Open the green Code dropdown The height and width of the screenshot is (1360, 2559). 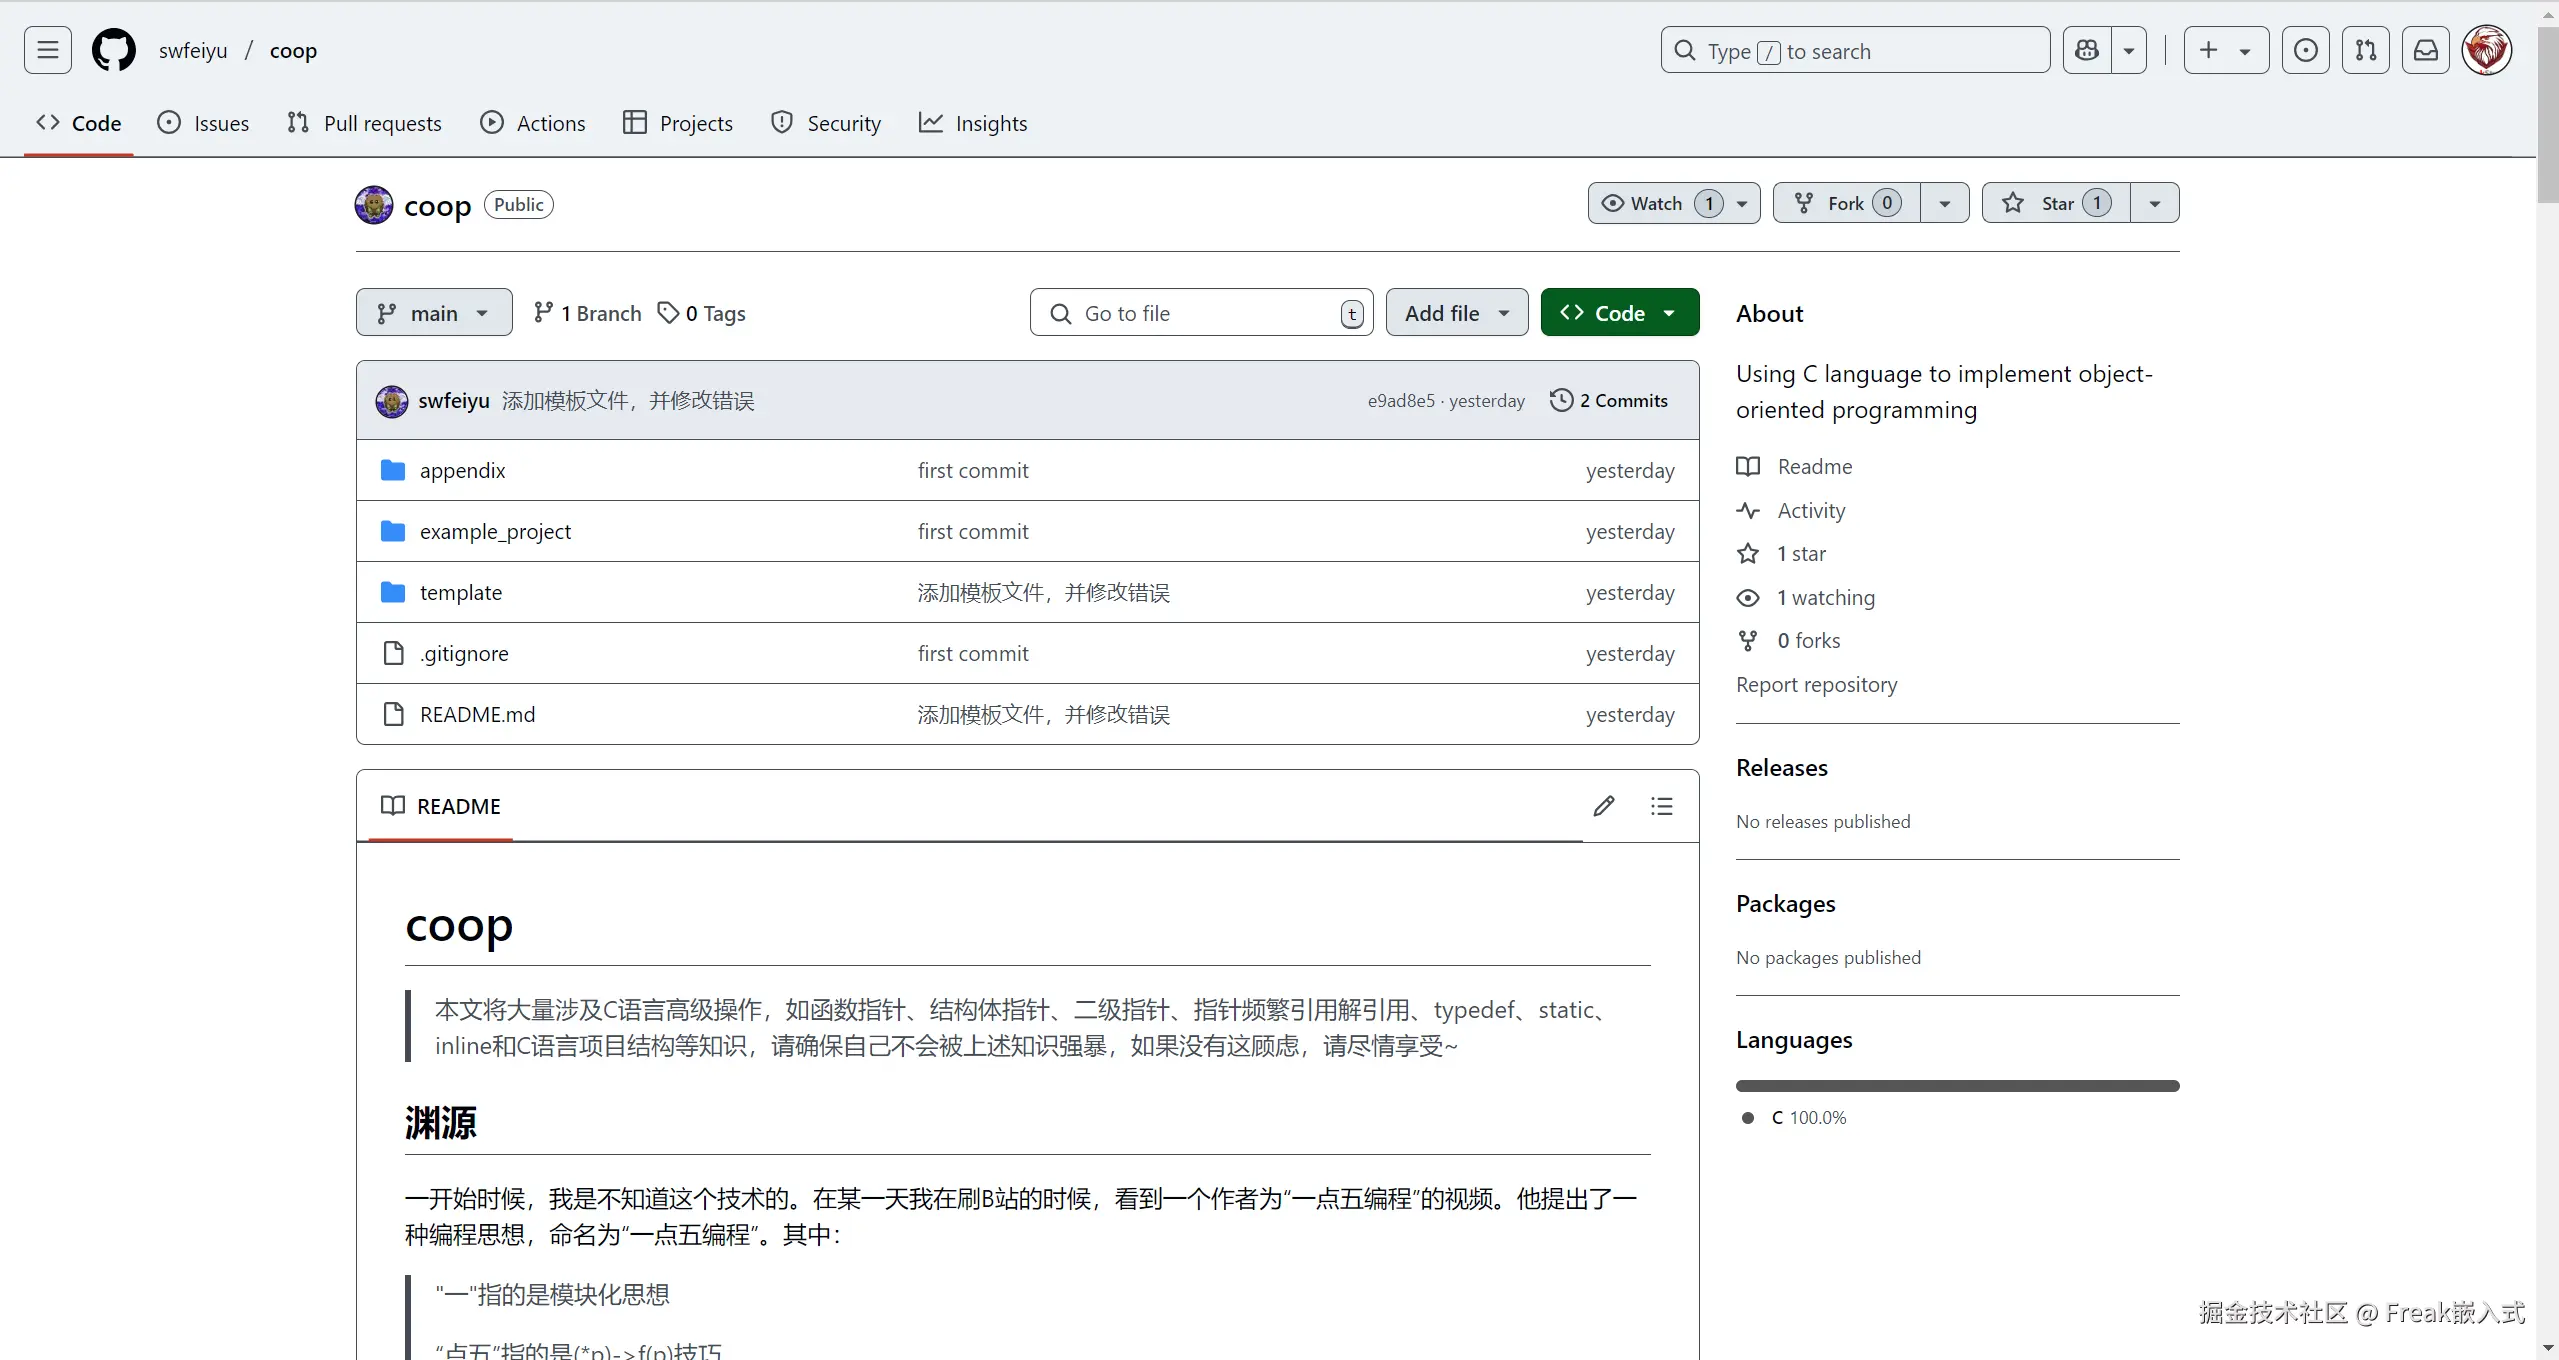click(1619, 313)
